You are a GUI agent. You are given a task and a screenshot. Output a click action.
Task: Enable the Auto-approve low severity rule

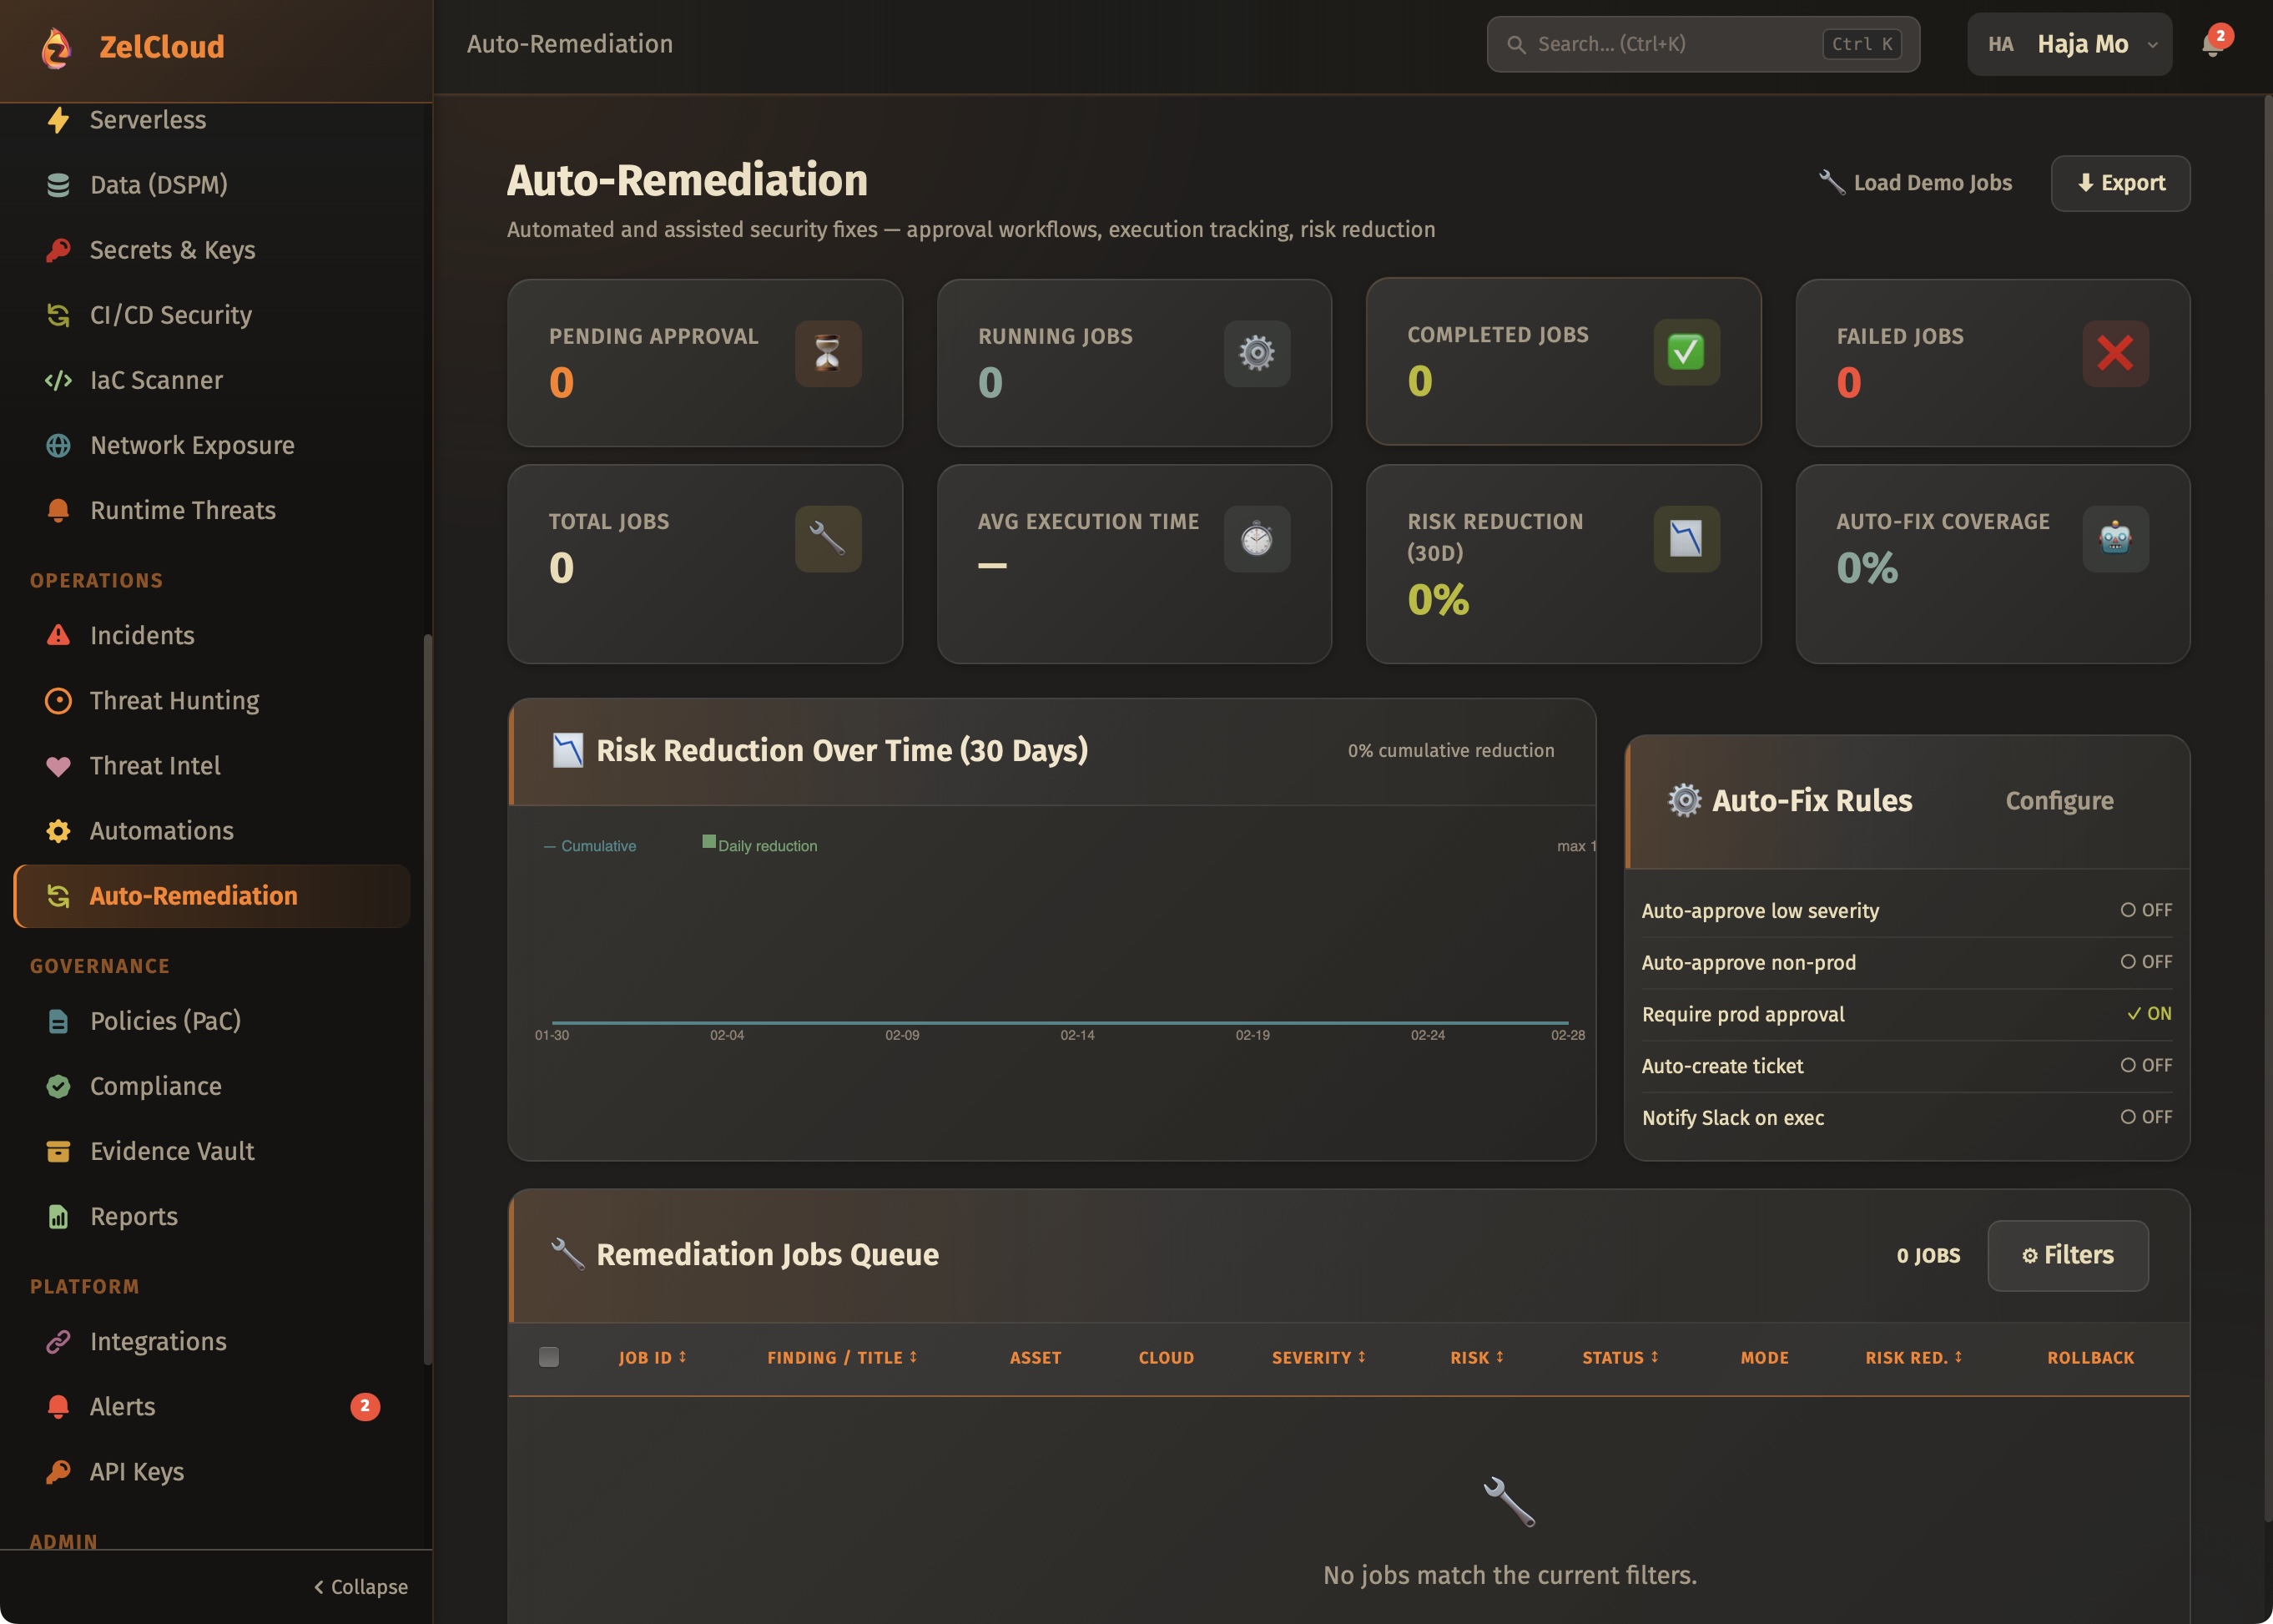click(2146, 910)
